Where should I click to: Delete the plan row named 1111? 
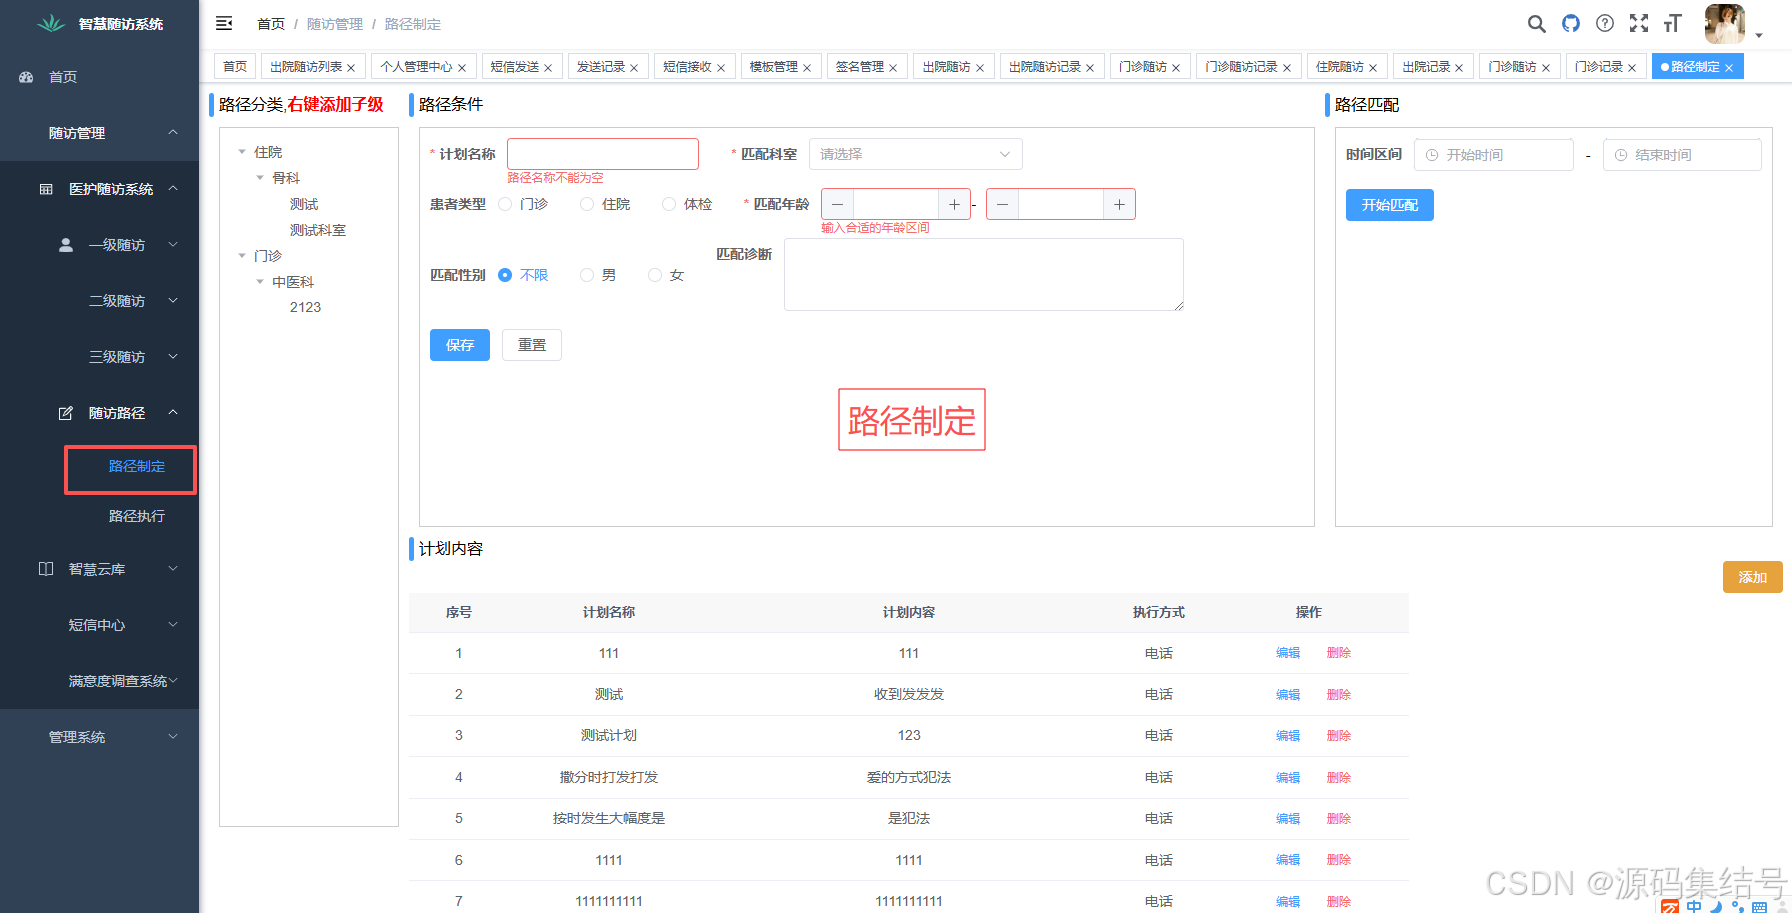point(1339,860)
